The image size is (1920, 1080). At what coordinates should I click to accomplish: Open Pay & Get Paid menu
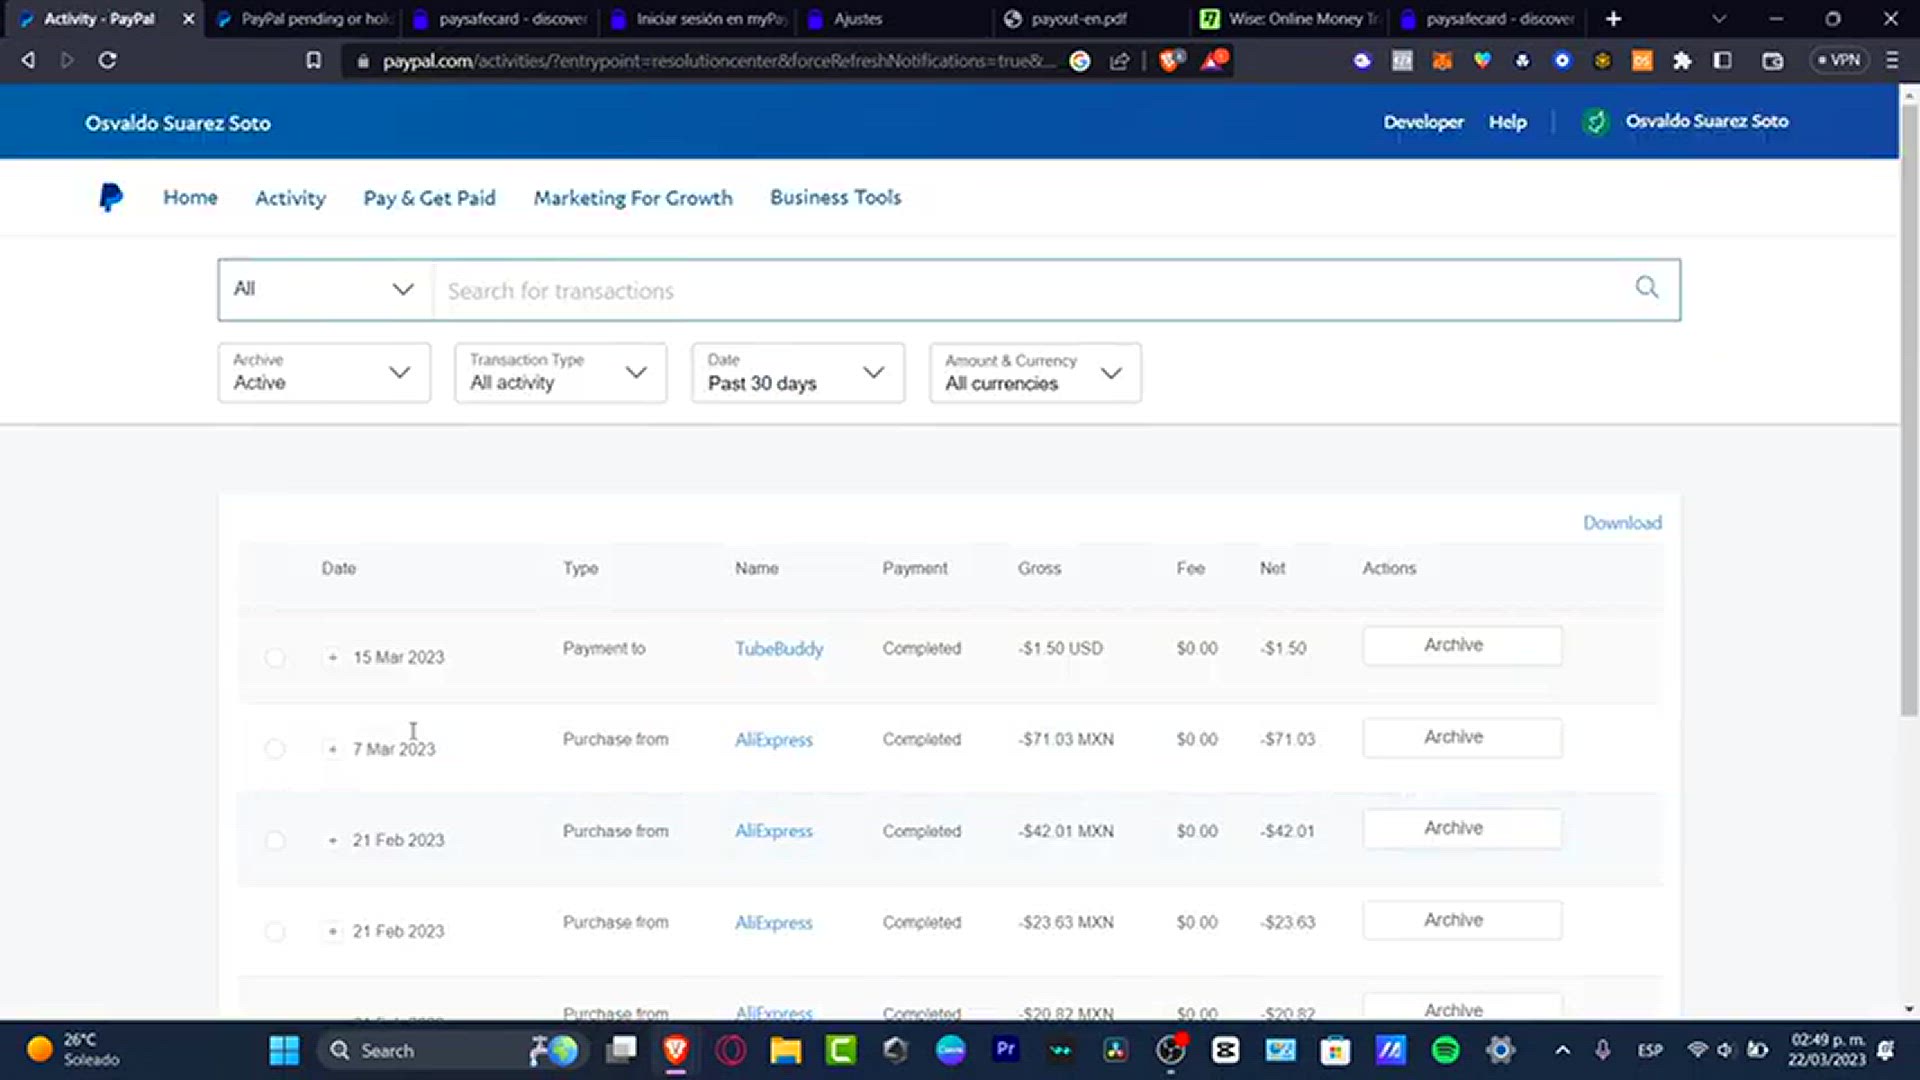click(429, 198)
